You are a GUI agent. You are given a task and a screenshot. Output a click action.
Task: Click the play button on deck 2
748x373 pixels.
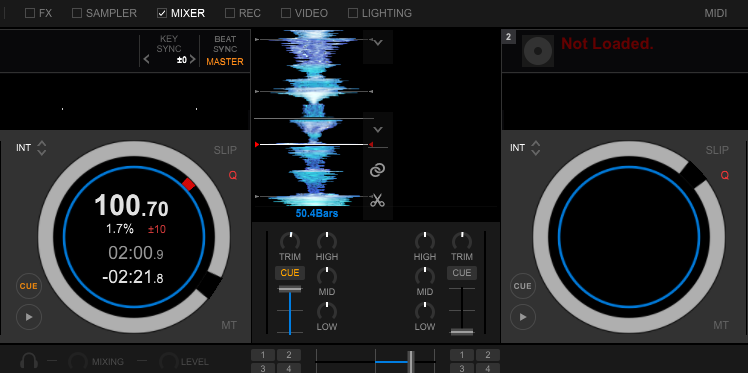coord(523,317)
